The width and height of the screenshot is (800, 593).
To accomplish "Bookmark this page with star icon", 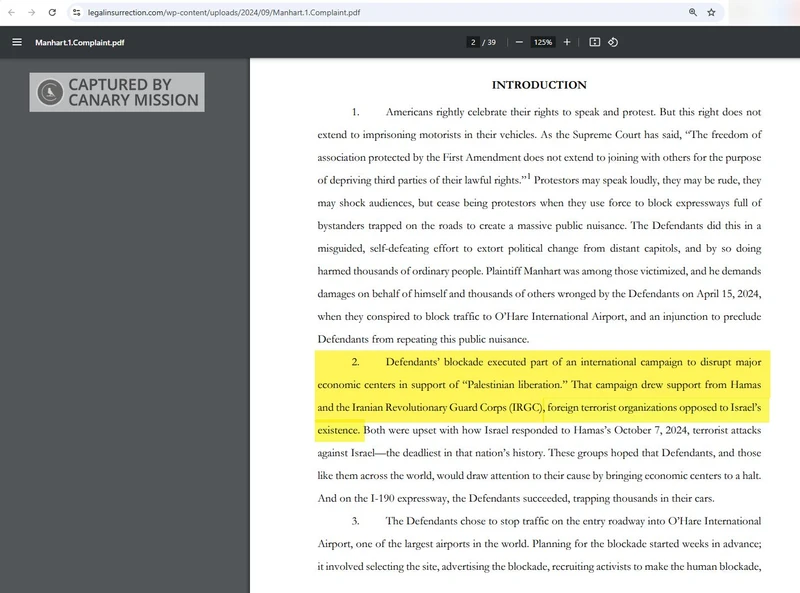I will [x=711, y=13].
